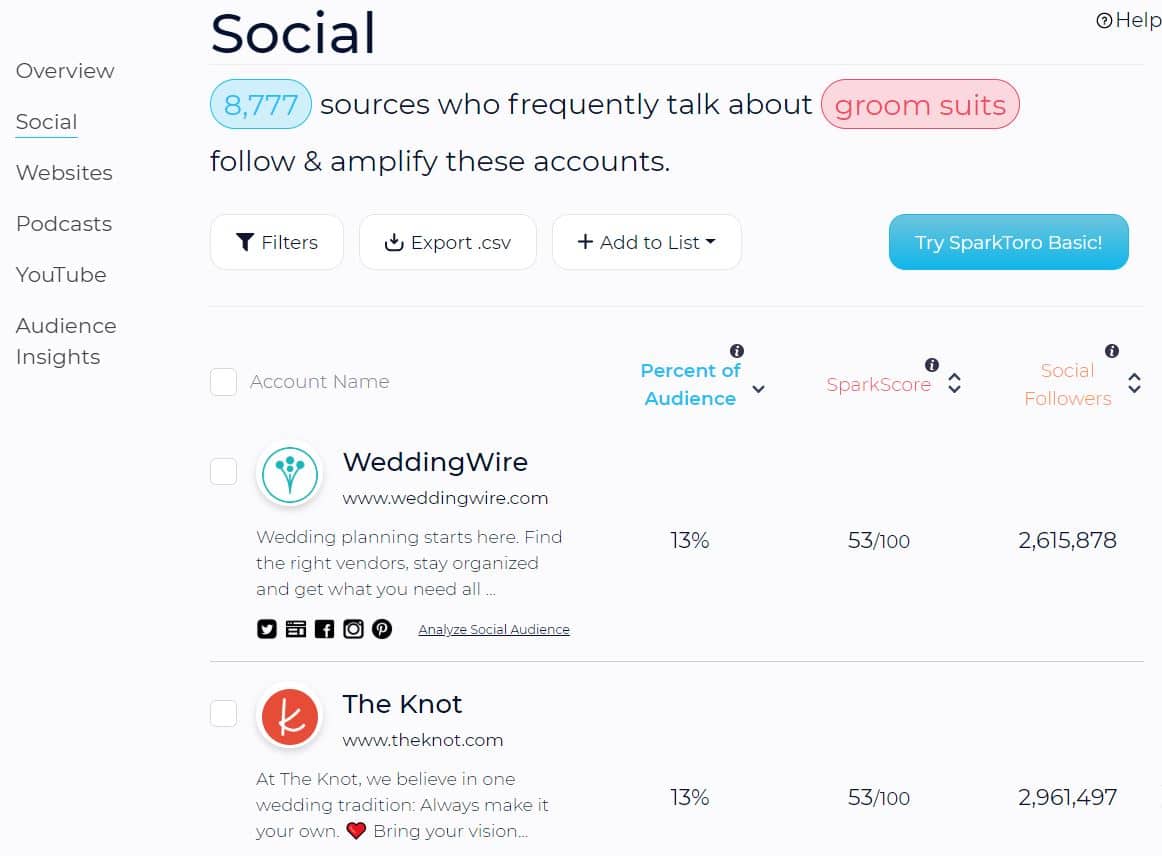The height and width of the screenshot is (856, 1162).
Task: Click the Try SparkToro Basic! button
Action: (1009, 242)
